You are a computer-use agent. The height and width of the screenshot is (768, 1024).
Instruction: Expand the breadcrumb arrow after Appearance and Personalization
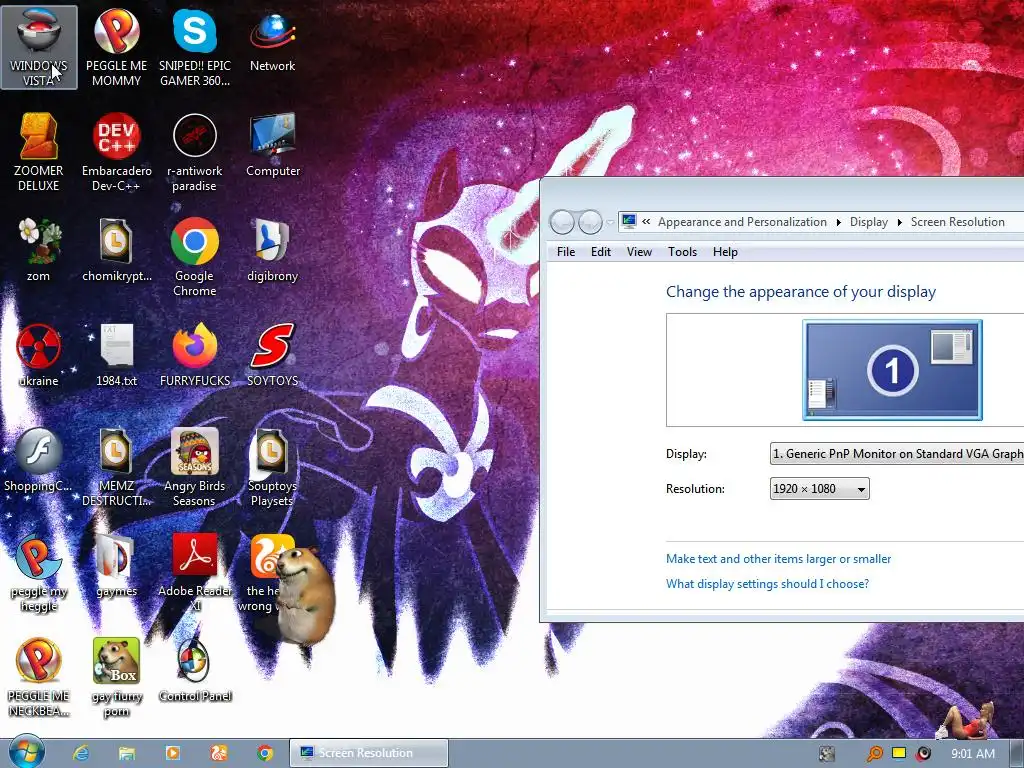[x=839, y=223]
